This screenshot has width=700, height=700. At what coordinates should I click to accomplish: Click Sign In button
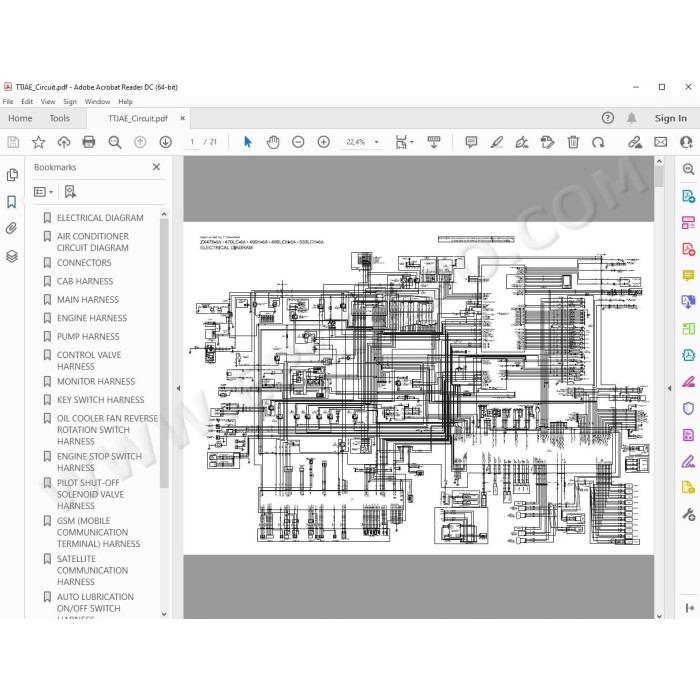tap(671, 118)
